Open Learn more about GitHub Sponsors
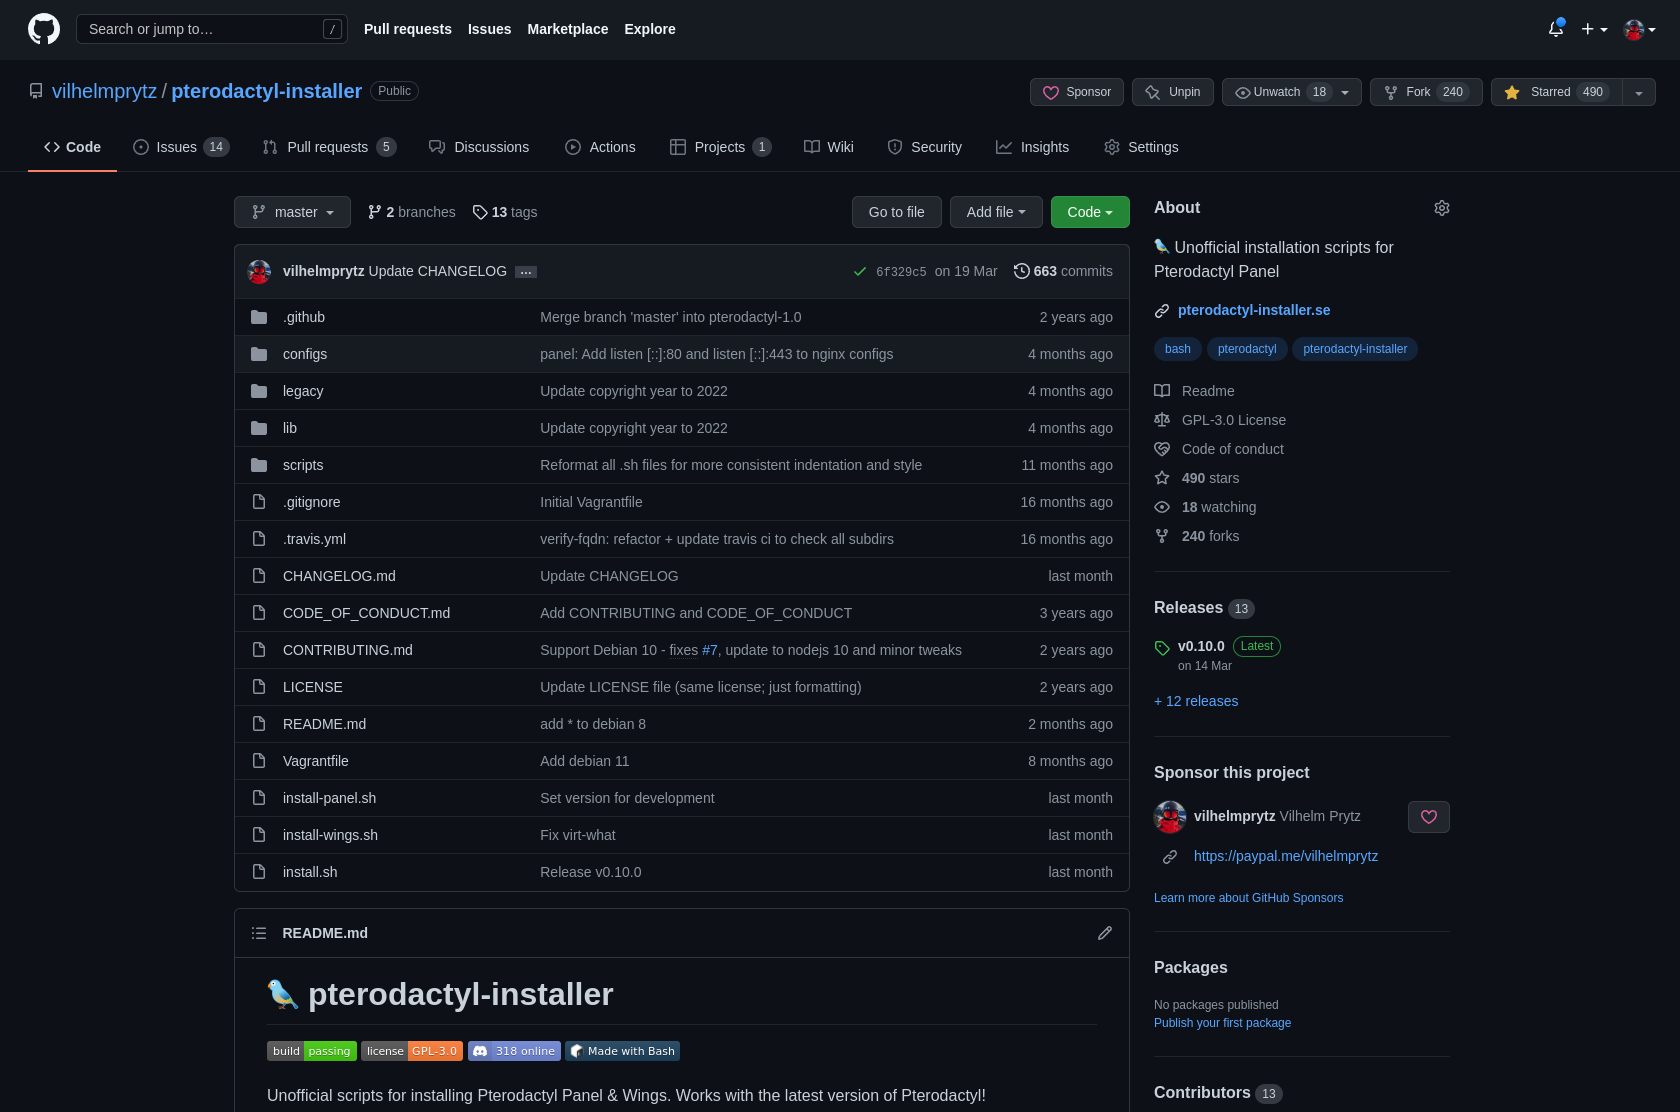Screen dimensions: 1680x1112 [x=1249, y=898]
